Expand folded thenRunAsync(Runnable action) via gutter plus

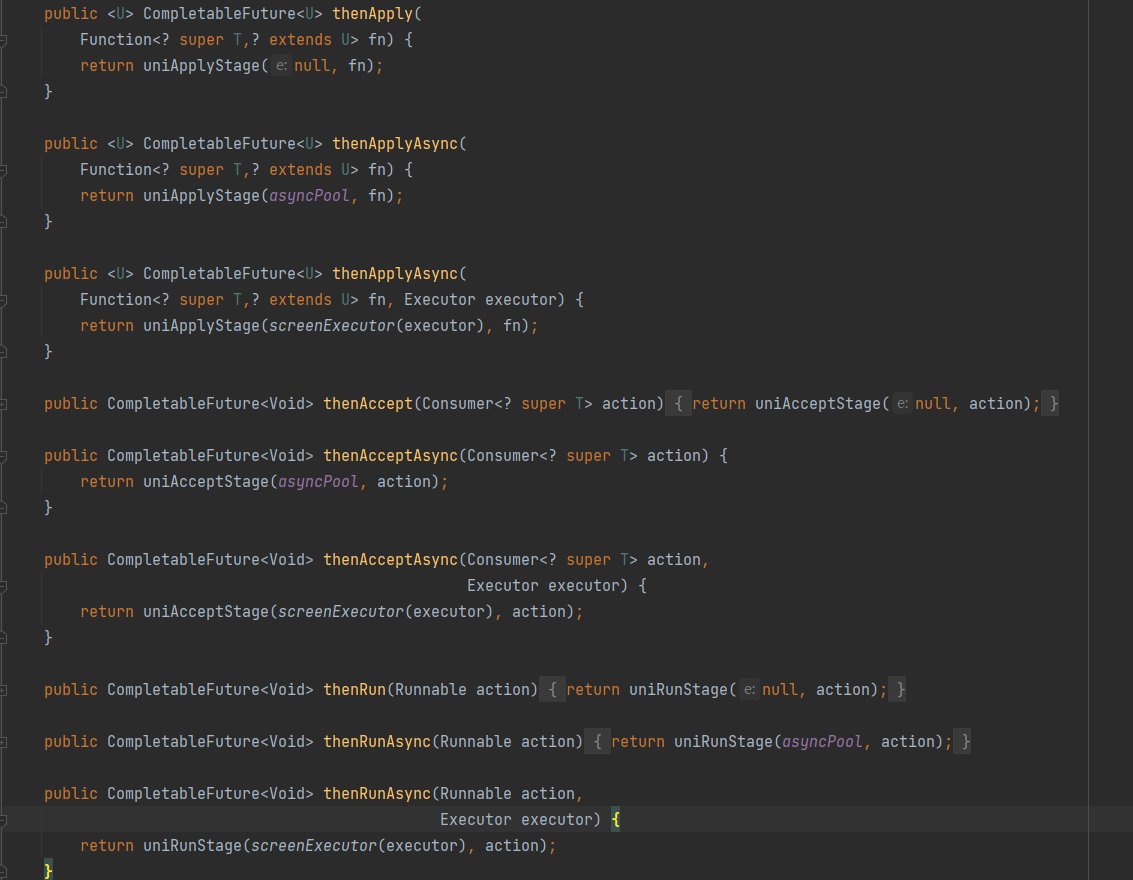tap(4, 743)
